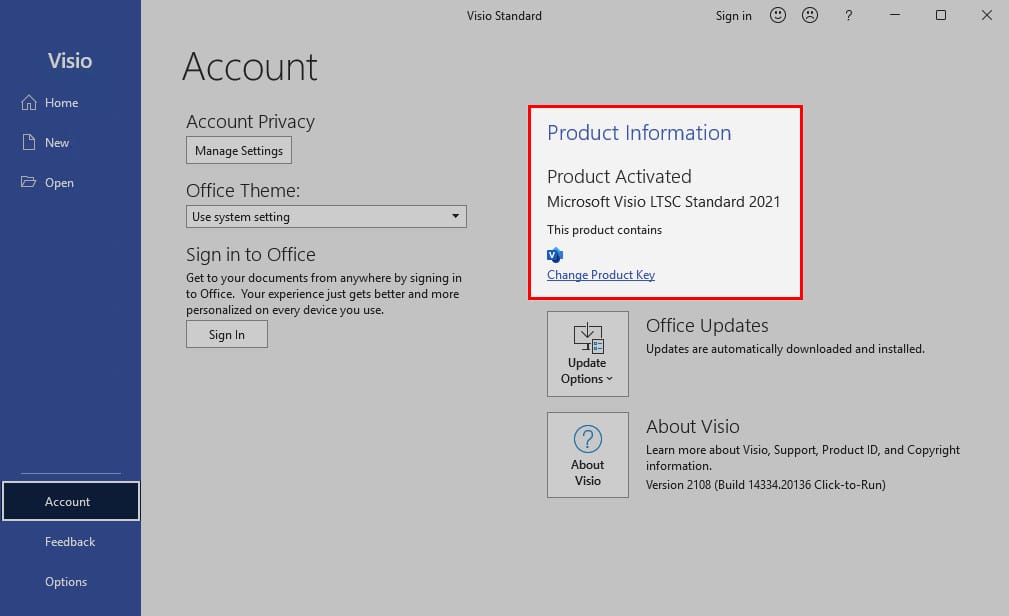
Task: Close the Visio window
Action: (986, 15)
